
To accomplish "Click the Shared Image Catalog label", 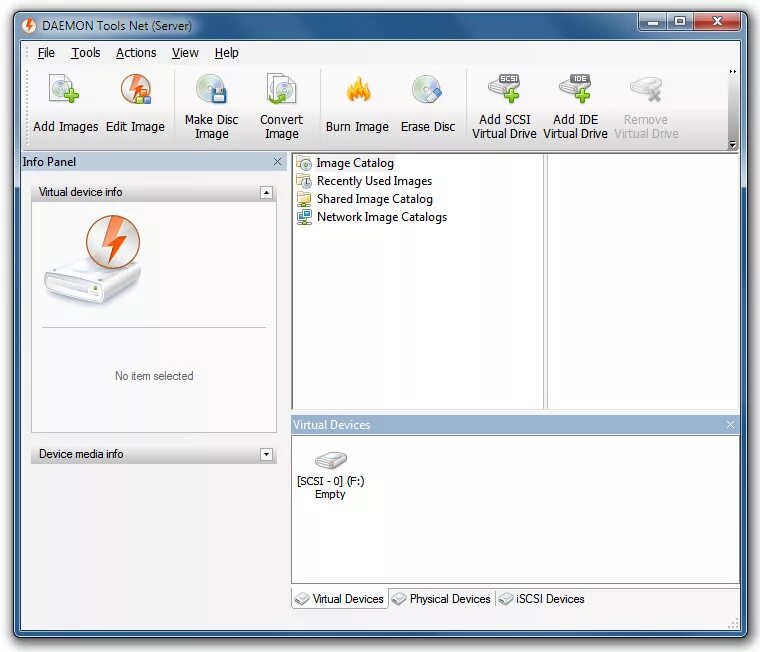I will [375, 199].
